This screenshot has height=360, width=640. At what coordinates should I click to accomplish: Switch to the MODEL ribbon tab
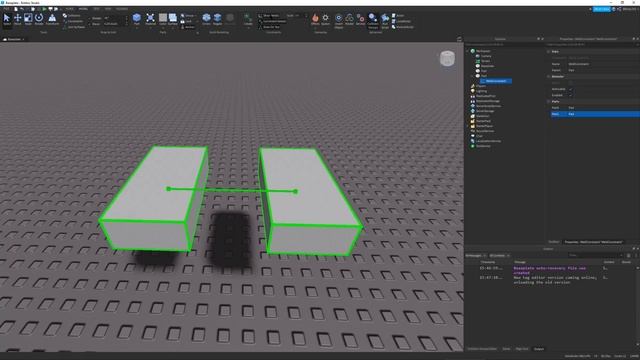(x=83, y=9)
